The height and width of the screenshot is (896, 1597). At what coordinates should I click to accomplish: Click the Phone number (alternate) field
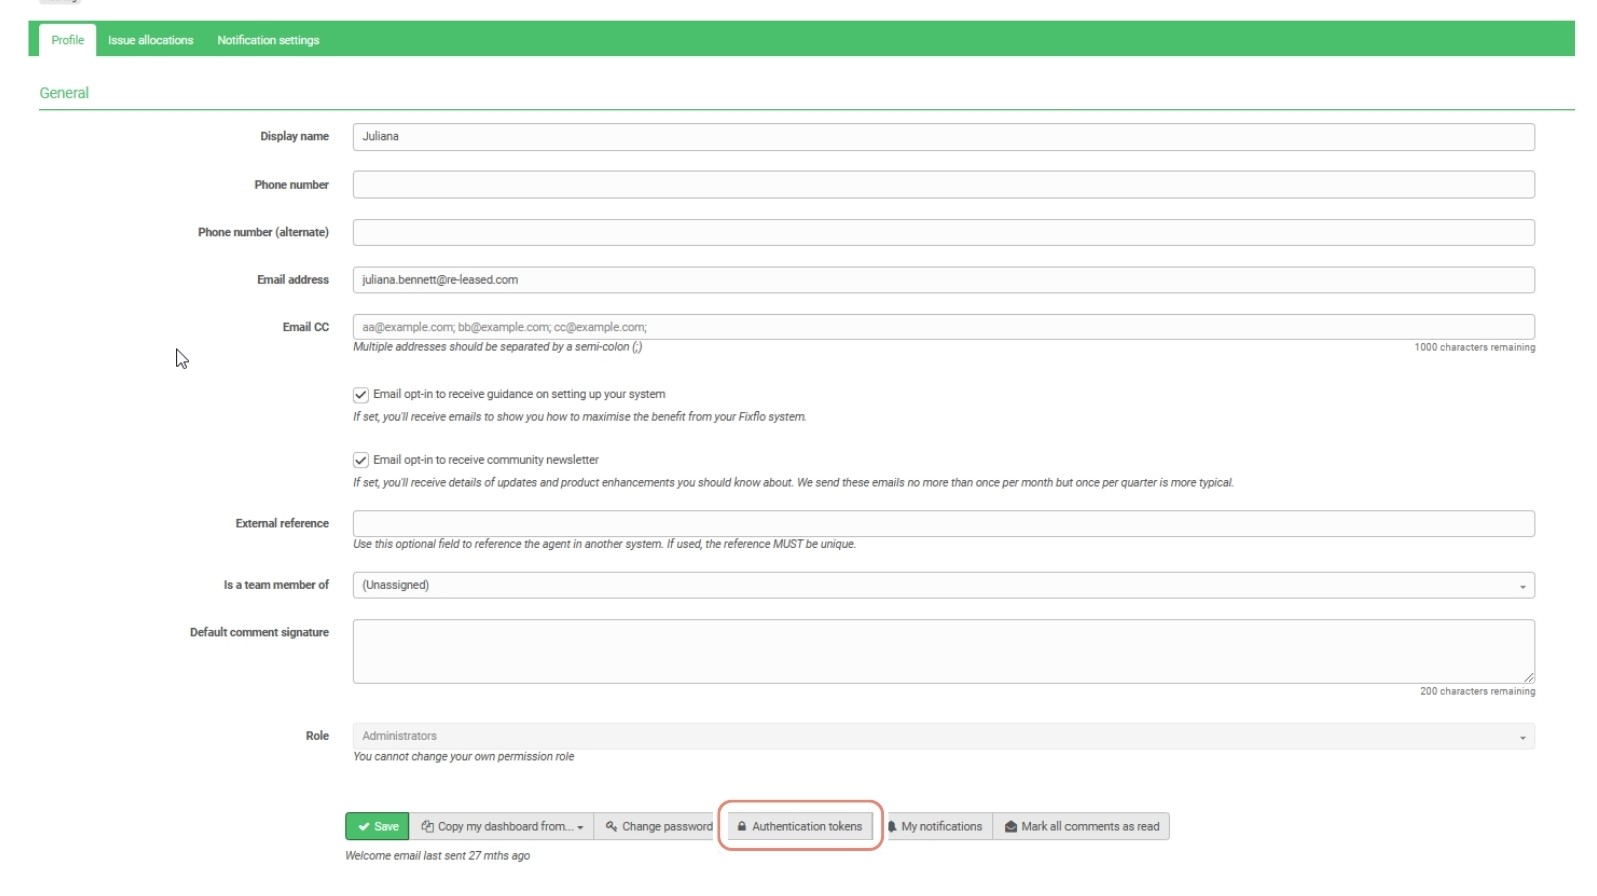pyautogui.click(x=943, y=232)
